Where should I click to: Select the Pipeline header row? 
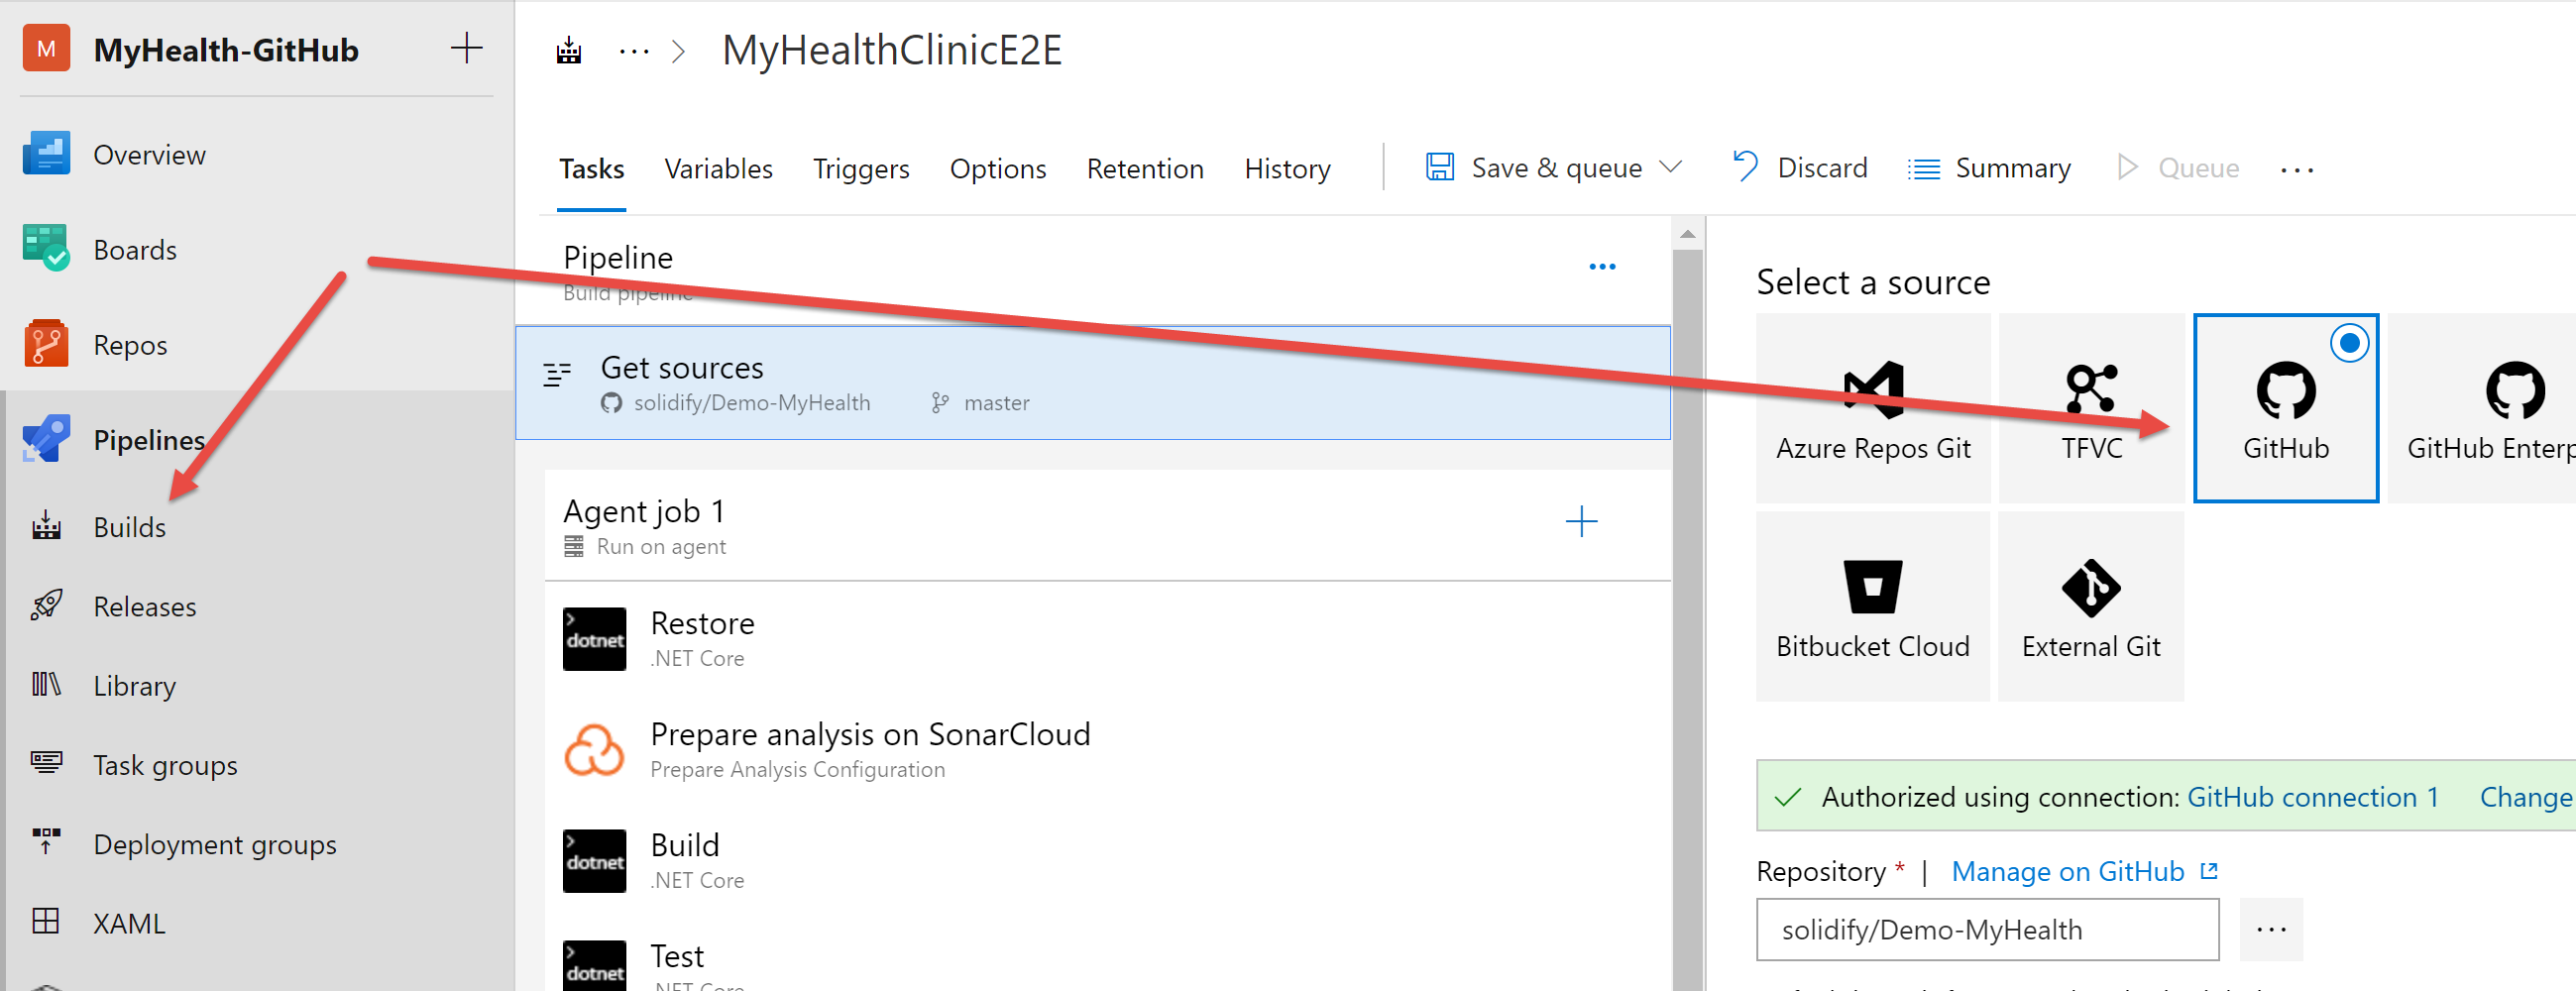tap(1092, 272)
